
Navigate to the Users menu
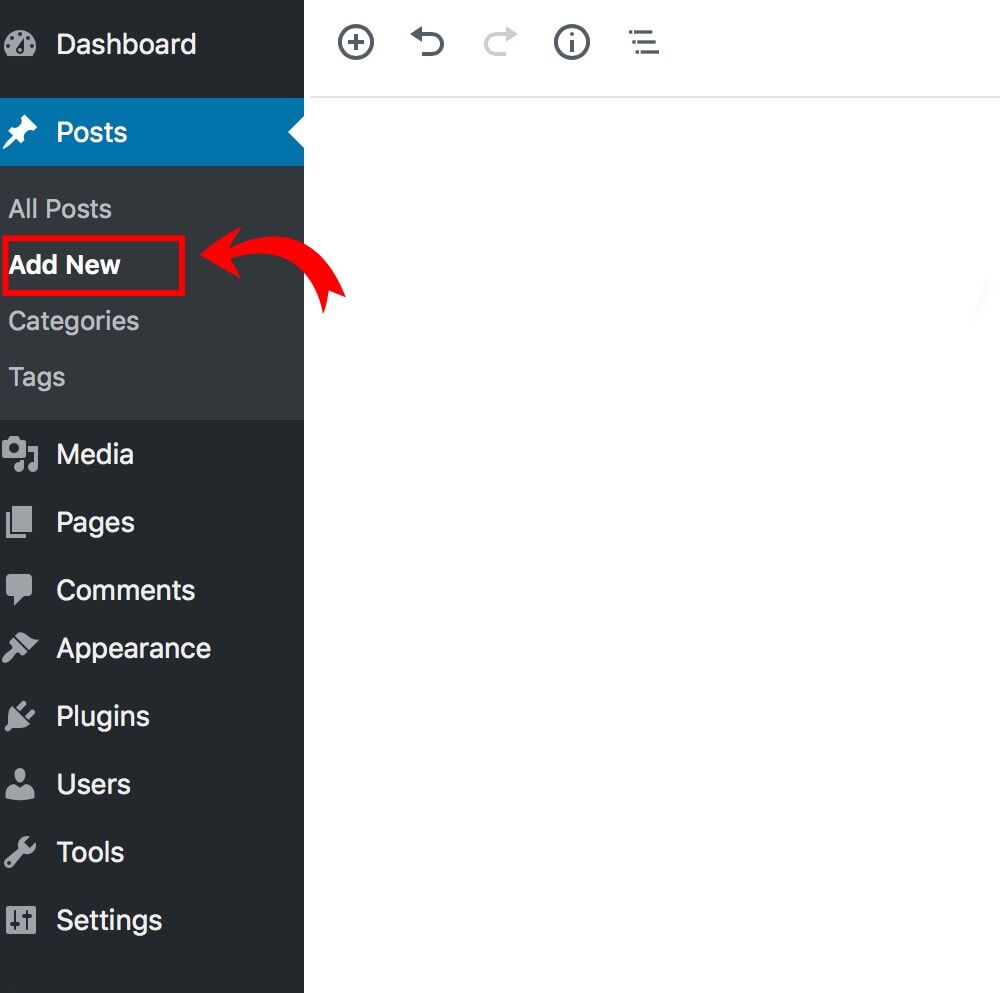(93, 784)
